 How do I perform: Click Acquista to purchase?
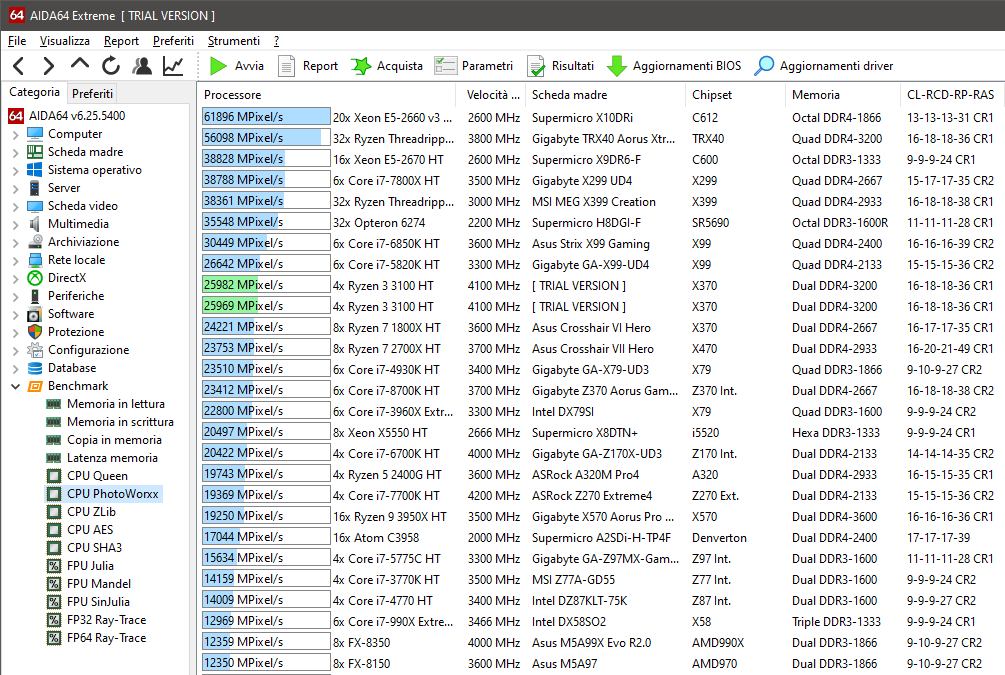[x=386, y=66]
